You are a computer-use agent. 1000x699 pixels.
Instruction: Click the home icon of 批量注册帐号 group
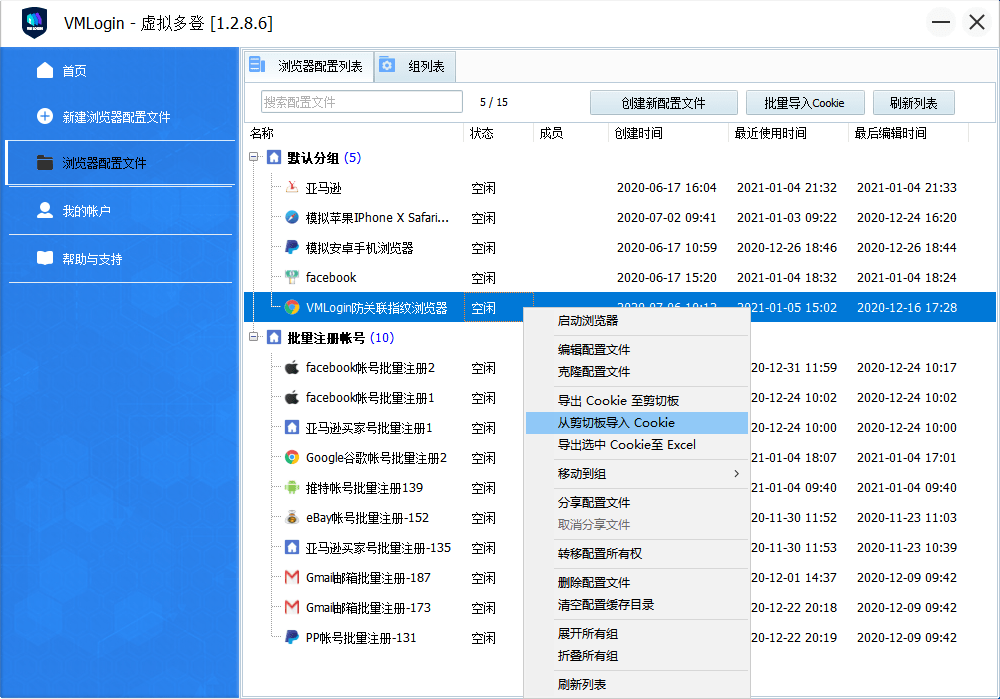pyautogui.click(x=274, y=337)
